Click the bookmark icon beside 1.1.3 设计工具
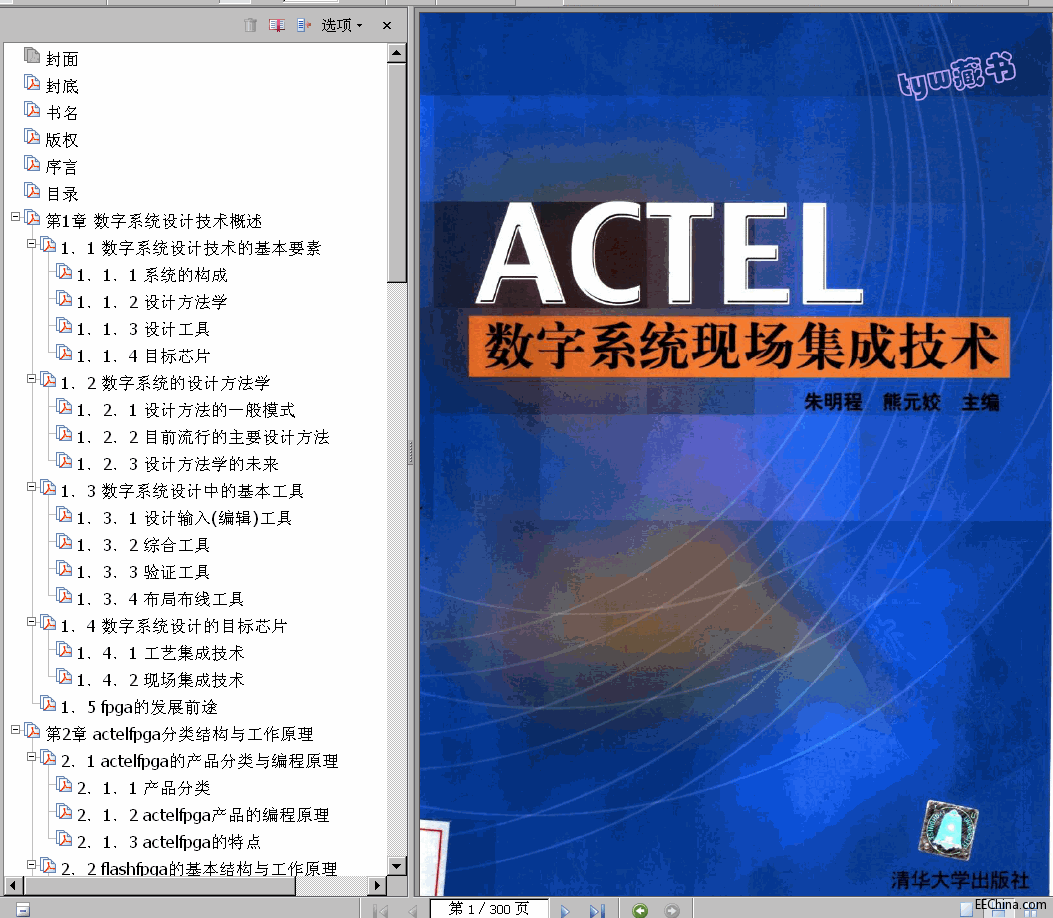1053x918 pixels. coord(64,326)
